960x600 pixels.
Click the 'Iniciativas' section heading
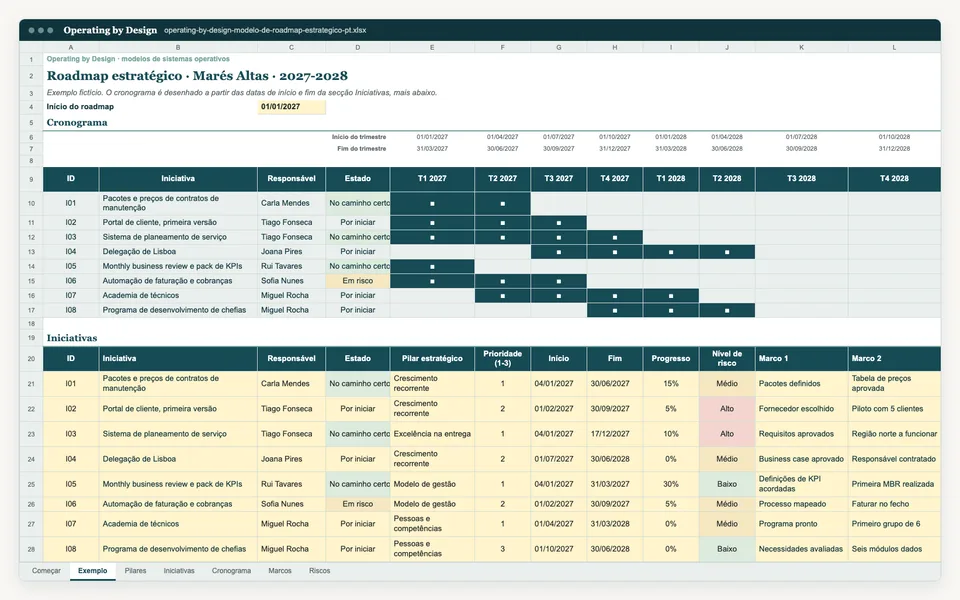tap(72, 338)
